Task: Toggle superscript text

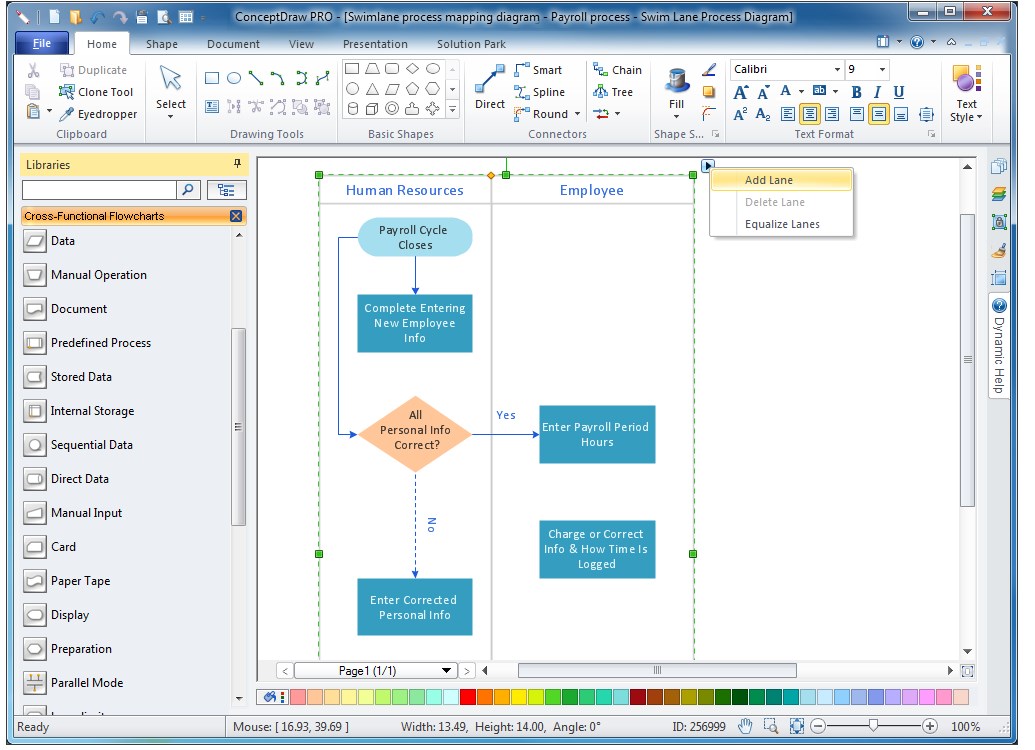Action: pyautogui.click(x=741, y=114)
